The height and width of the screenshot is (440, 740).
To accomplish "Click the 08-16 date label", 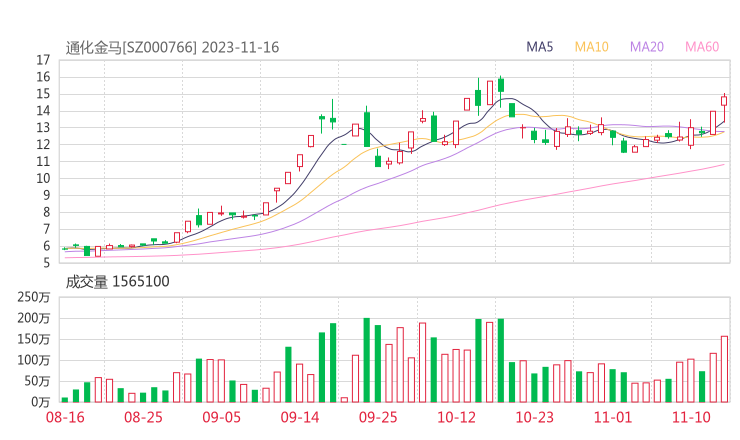I will (x=65, y=417).
